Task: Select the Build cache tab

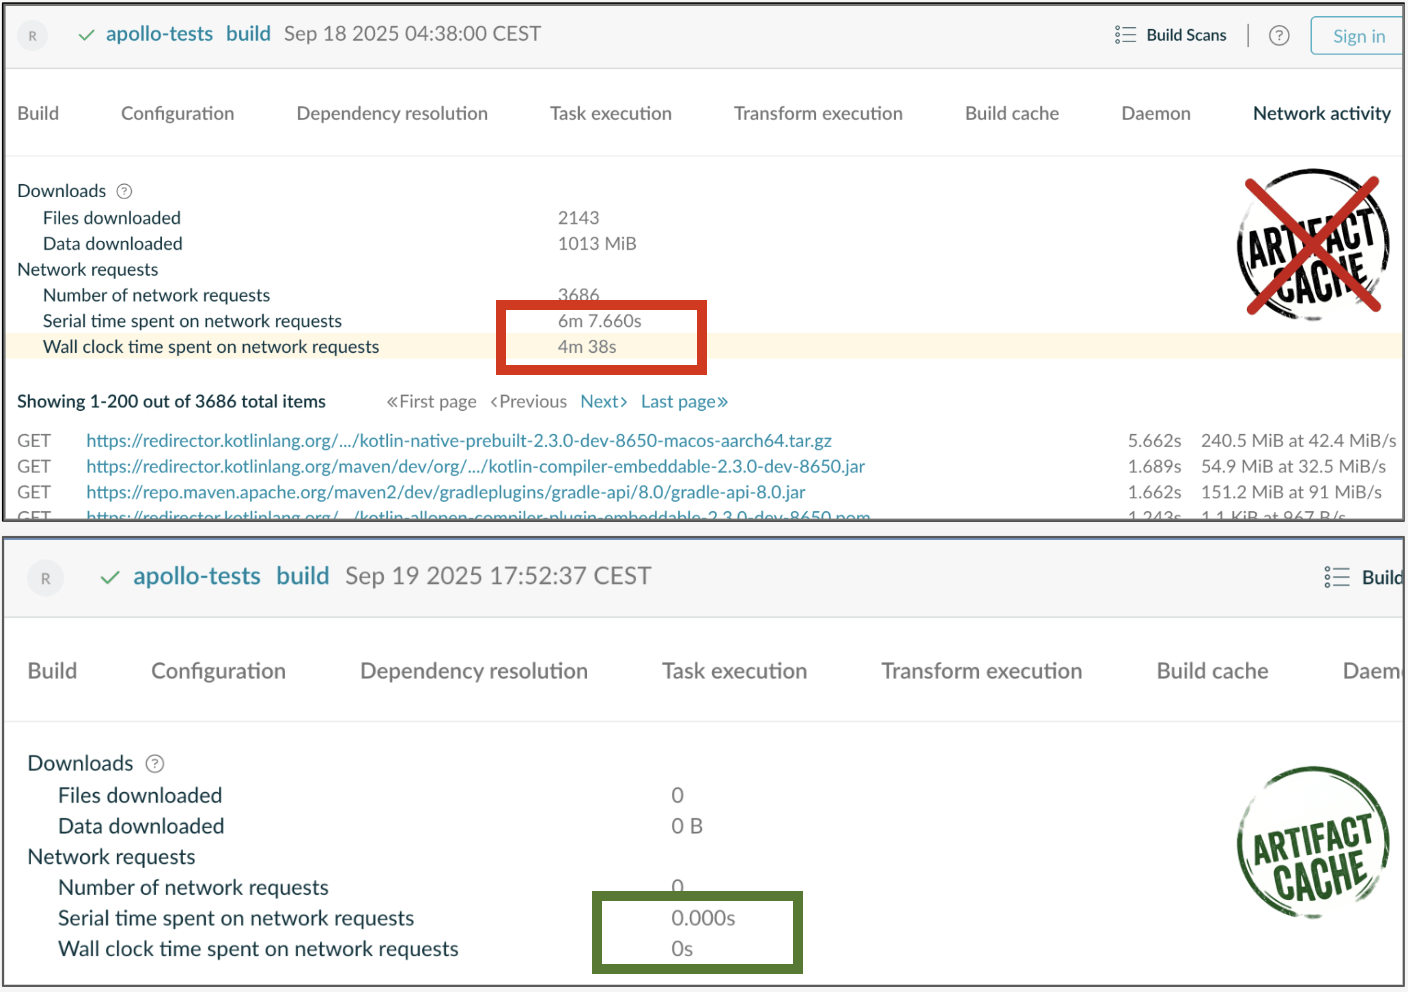Action: click(x=1011, y=113)
